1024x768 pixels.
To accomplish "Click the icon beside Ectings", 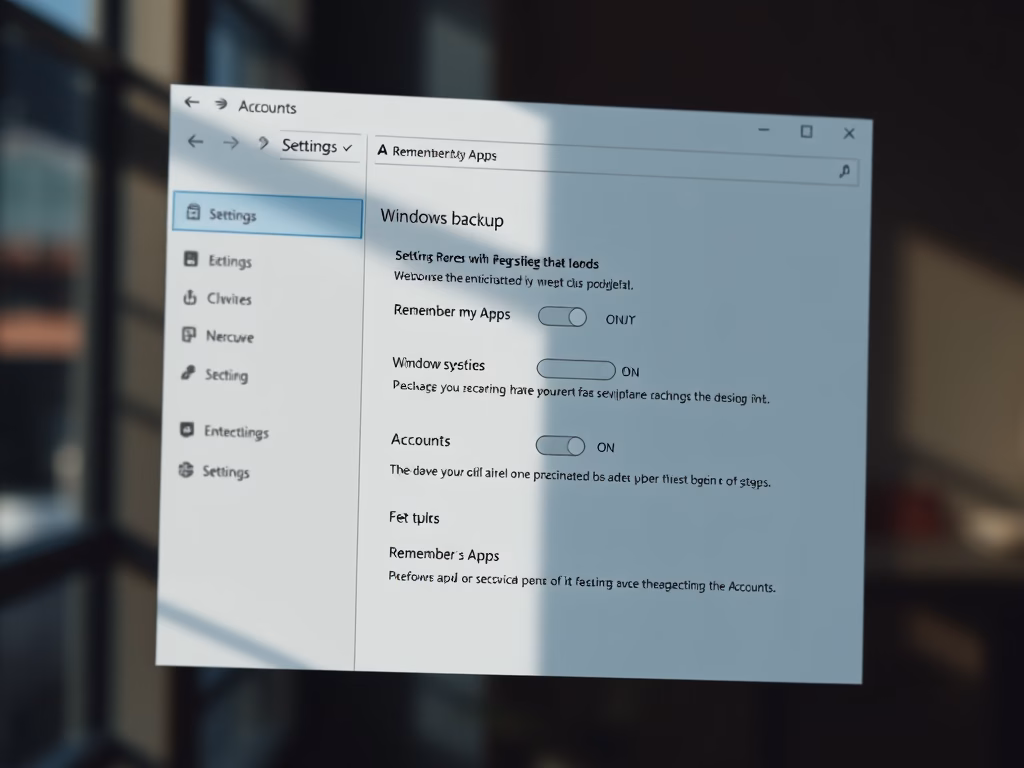I will (x=191, y=259).
